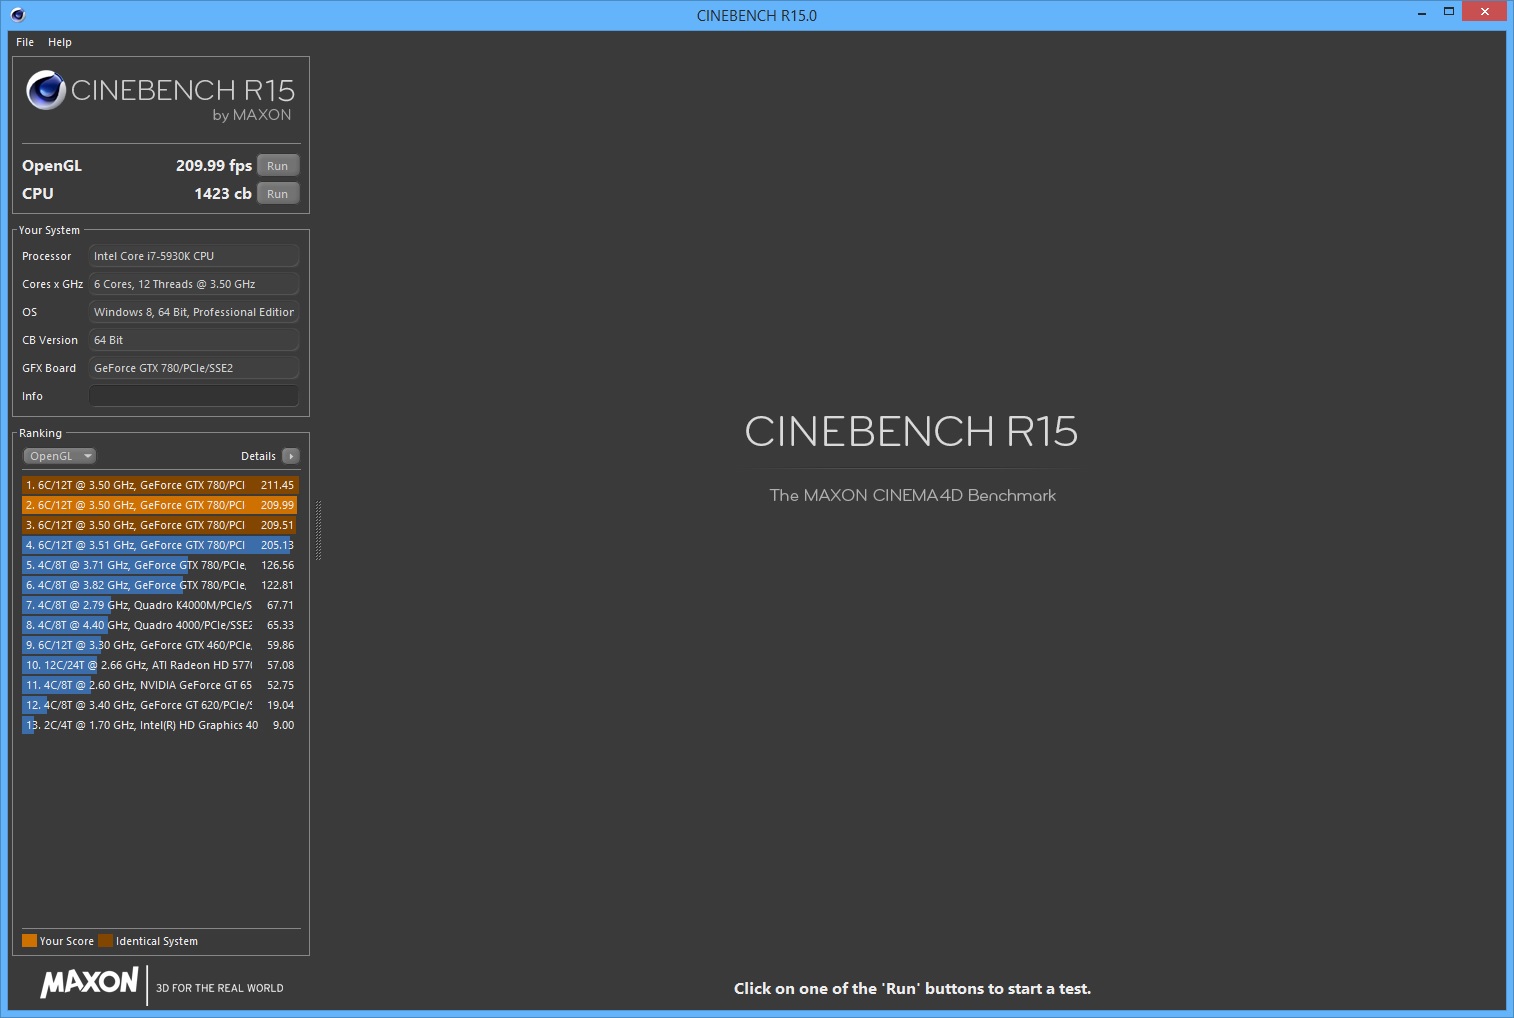Image resolution: width=1514 pixels, height=1018 pixels.
Task: Run the CPU benchmark test
Action: click(x=278, y=194)
